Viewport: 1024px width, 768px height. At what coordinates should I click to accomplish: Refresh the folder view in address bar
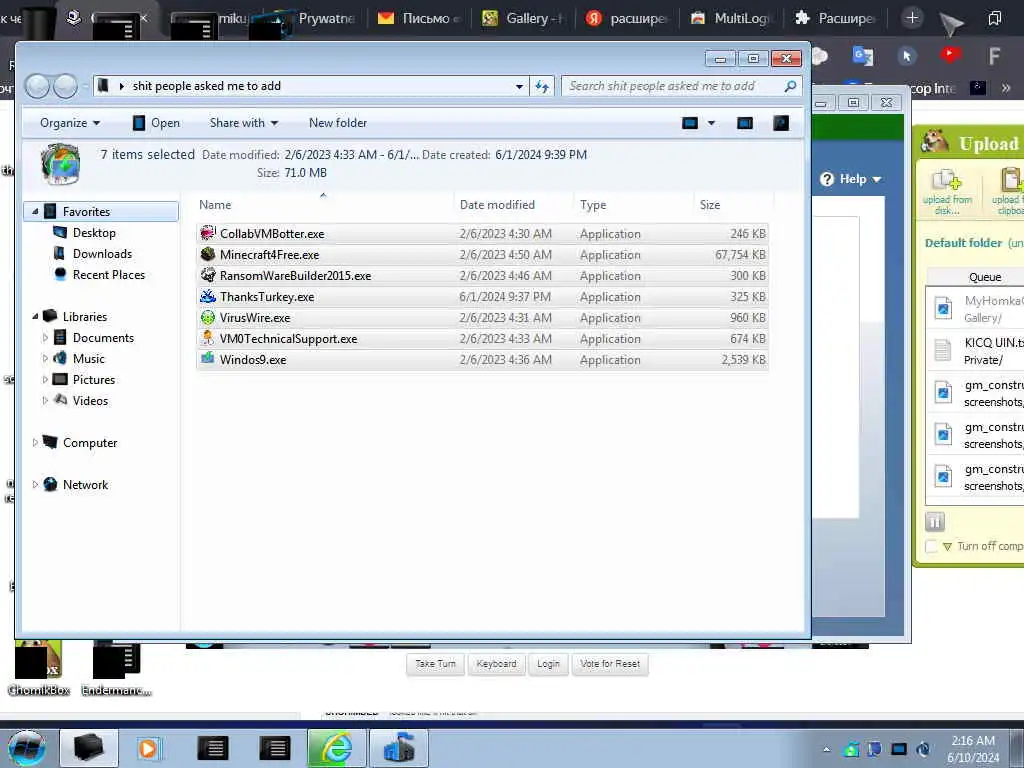click(x=542, y=86)
